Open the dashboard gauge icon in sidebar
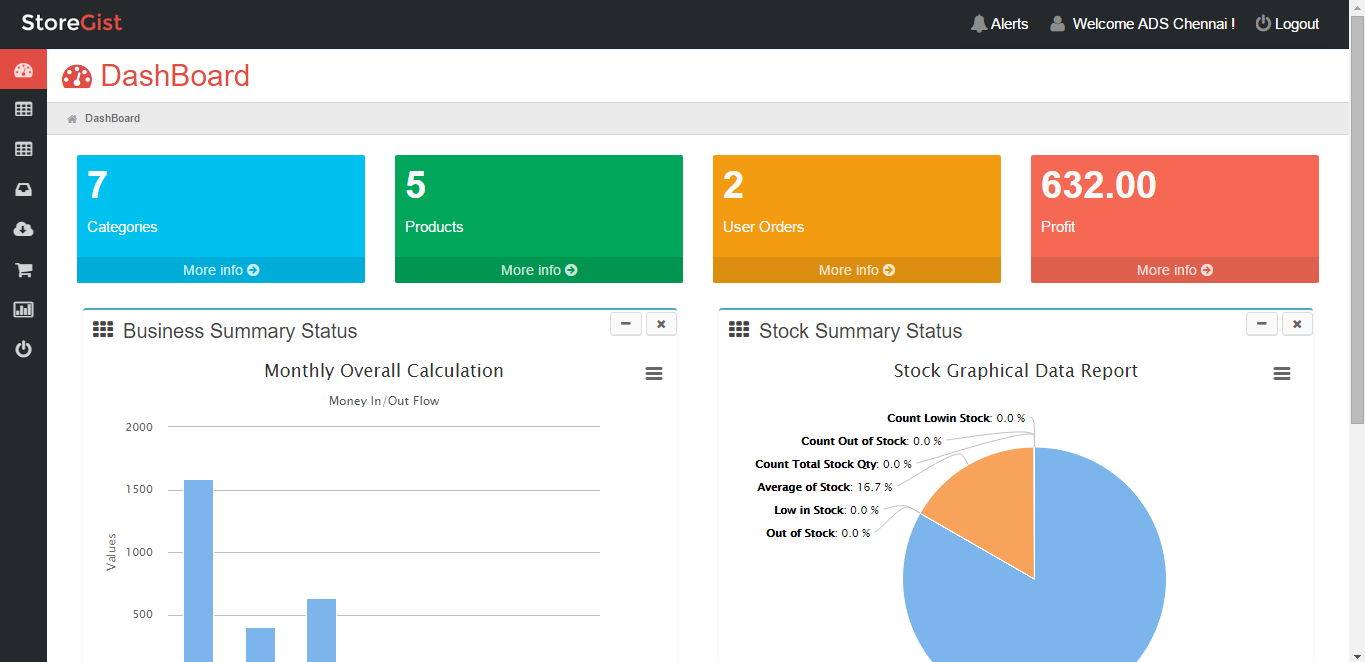The image size is (1365, 662). coord(23,69)
